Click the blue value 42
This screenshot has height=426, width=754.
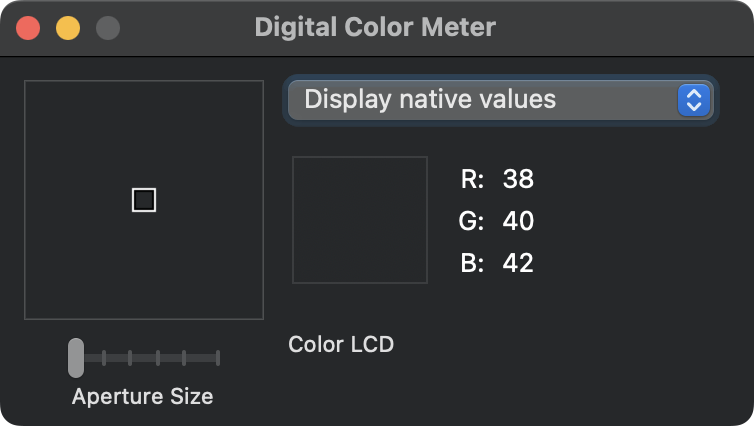tap(518, 263)
